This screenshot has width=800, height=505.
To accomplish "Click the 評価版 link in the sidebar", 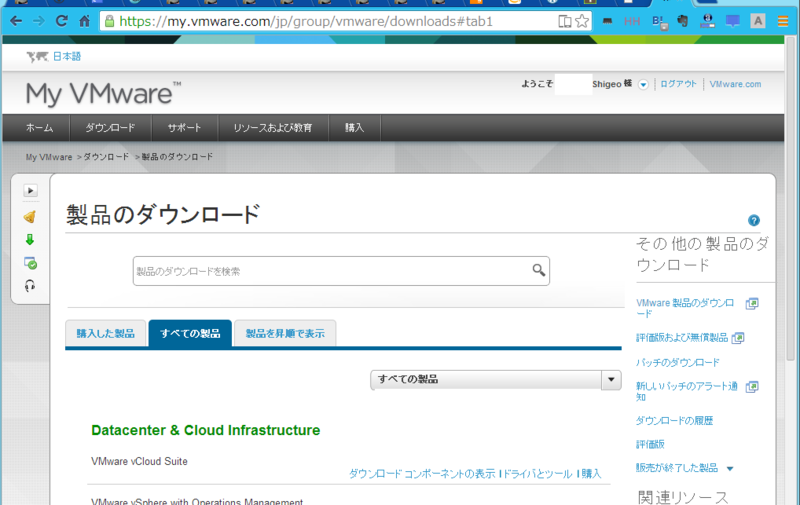I will (650, 444).
